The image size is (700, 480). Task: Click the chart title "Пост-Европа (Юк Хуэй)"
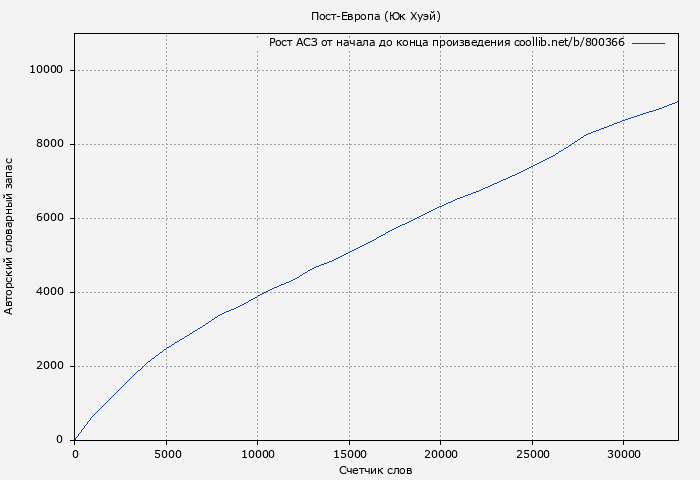pos(376,16)
